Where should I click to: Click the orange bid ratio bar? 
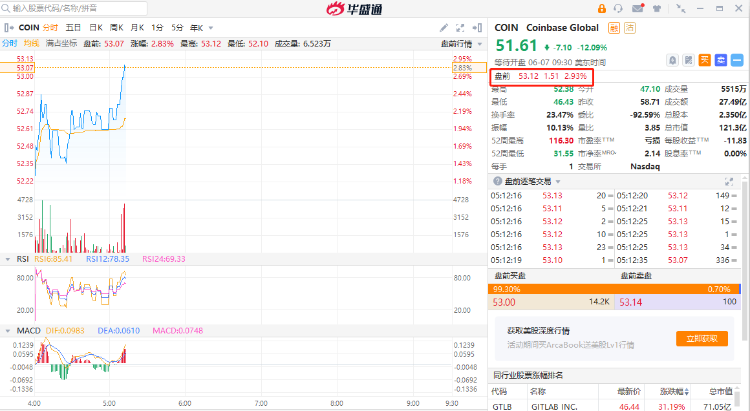(x=550, y=288)
